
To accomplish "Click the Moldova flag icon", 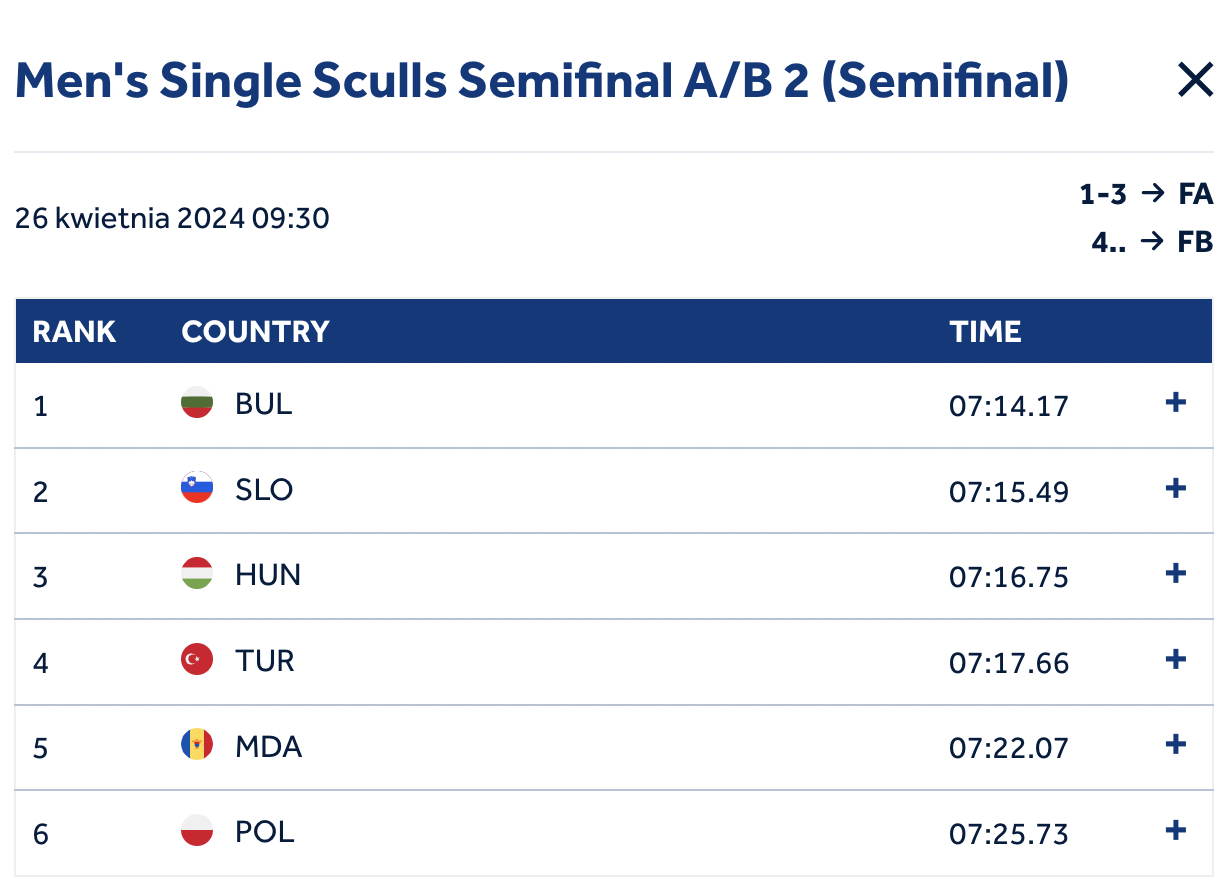I will [x=197, y=745].
